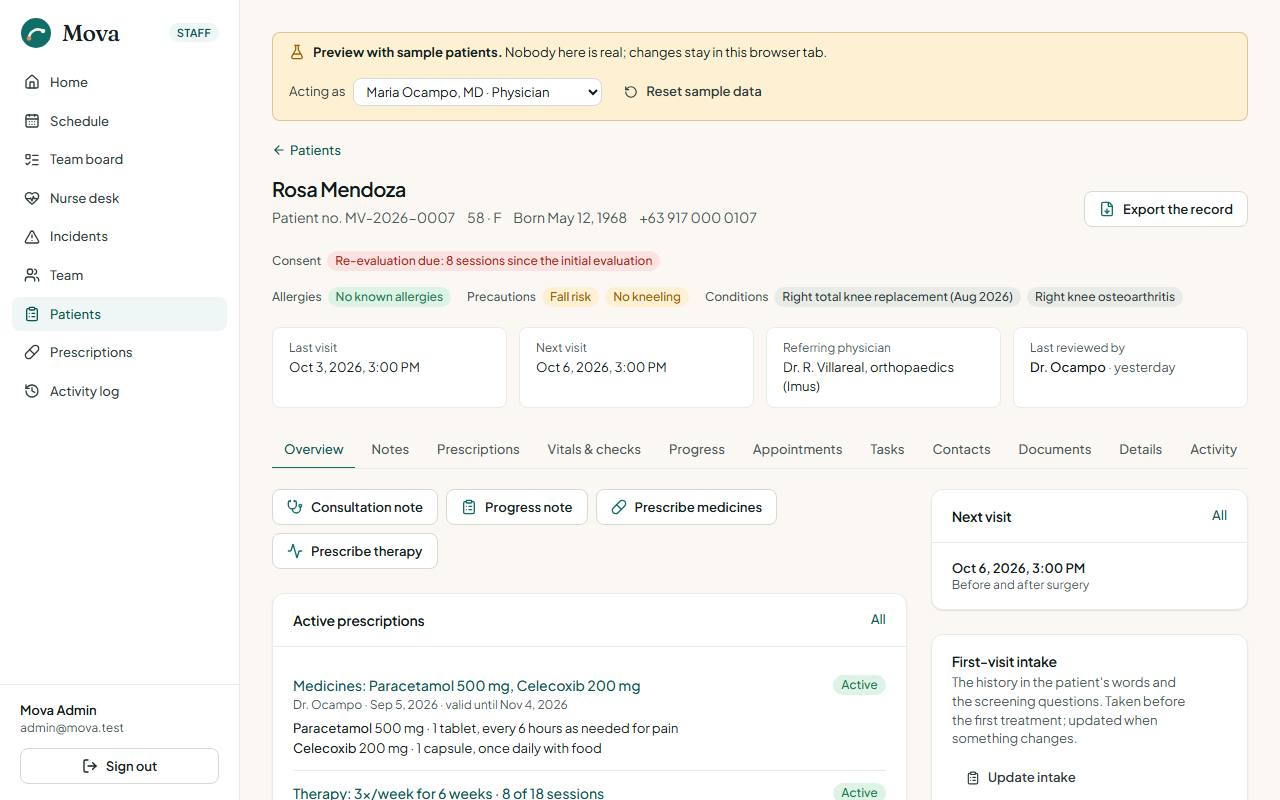Click the Right knee osteoarthritis condition tag
The height and width of the screenshot is (800, 1280).
pyautogui.click(x=1104, y=297)
